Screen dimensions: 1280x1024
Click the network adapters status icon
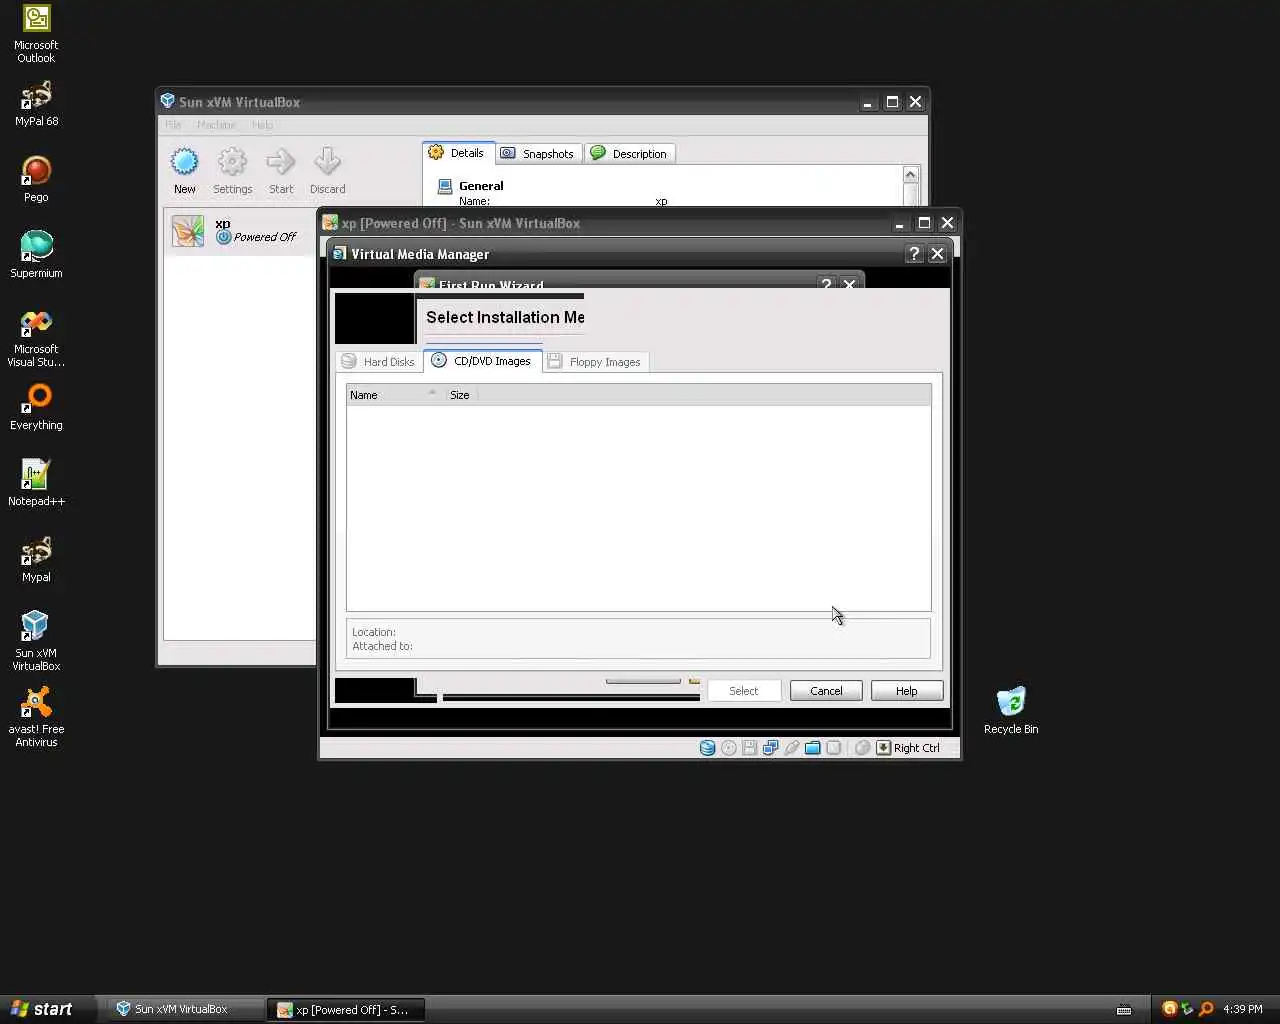click(x=770, y=748)
